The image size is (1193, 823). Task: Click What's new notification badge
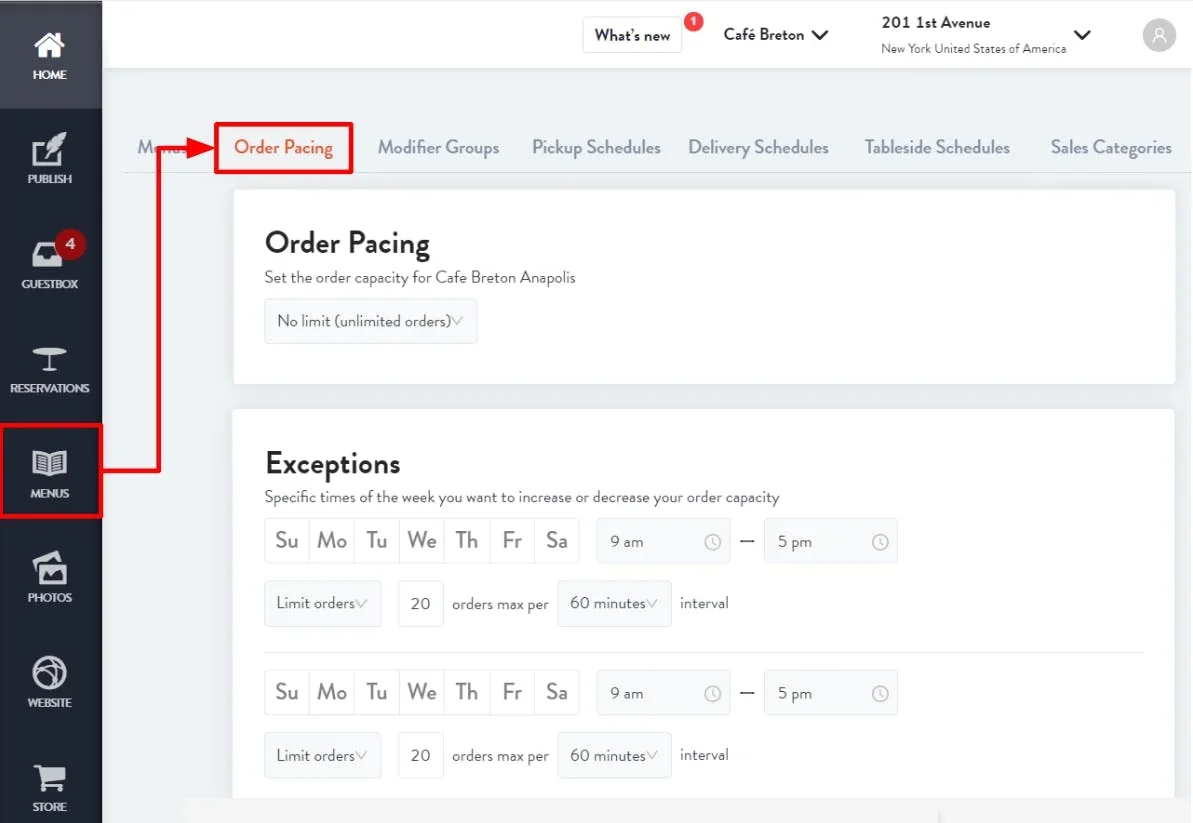[x=693, y=21]
